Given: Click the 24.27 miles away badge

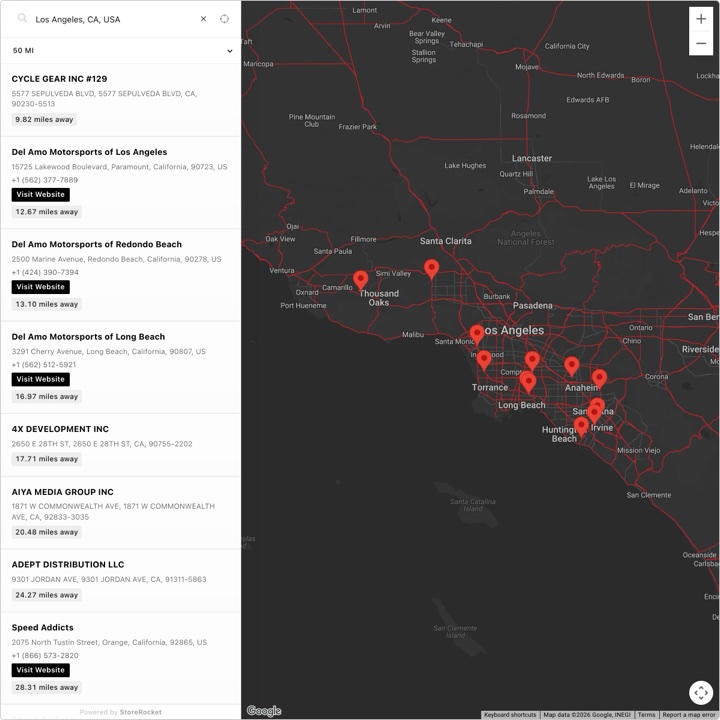Looking at the screenshot, I should pos(46,595).
